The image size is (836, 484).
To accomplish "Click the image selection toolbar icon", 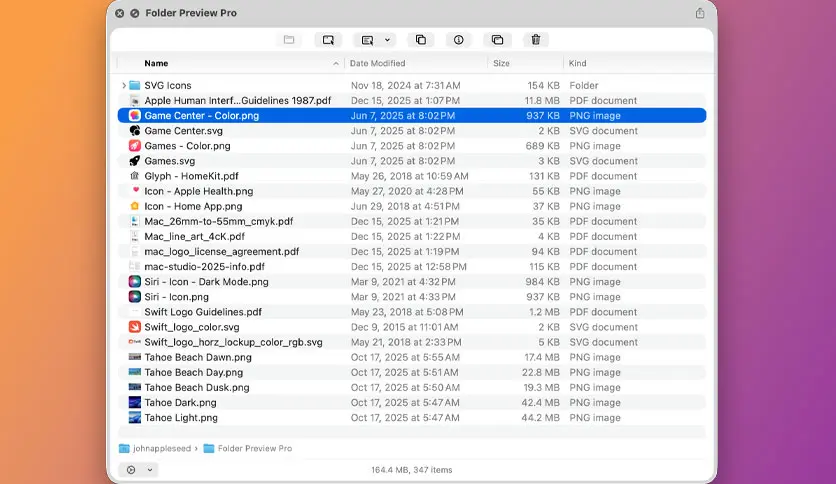I will point(328,39).
